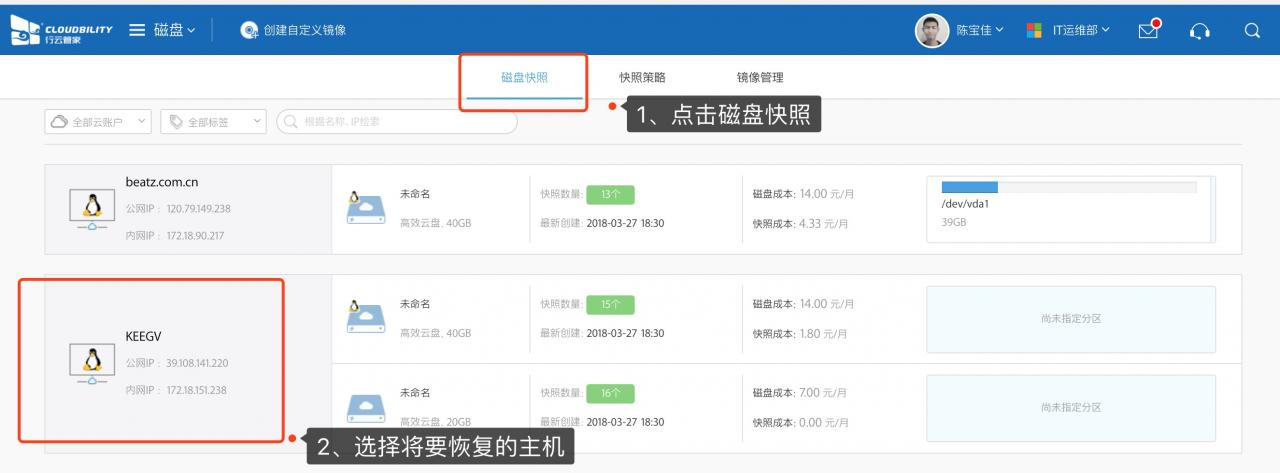Open the hamburger menu icon

[137, 31]
